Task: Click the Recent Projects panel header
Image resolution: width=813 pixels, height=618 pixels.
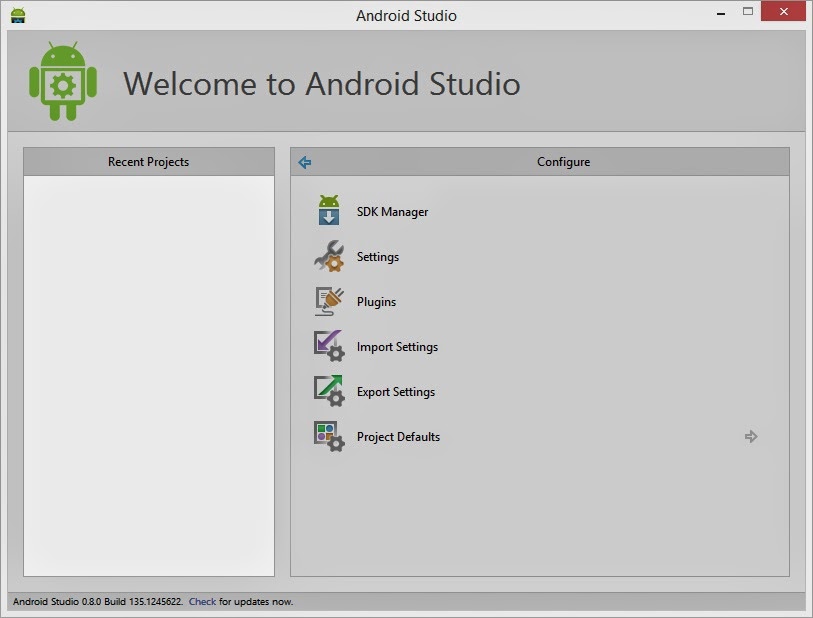Action: (149, 162)
